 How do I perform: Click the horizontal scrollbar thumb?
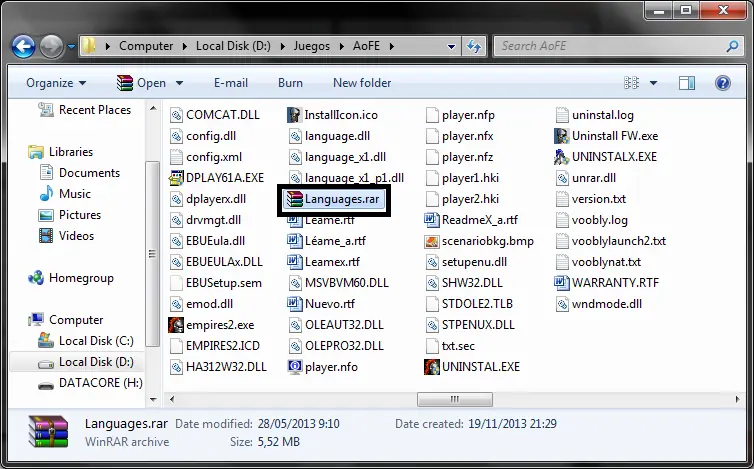click(x=455, y=399)
